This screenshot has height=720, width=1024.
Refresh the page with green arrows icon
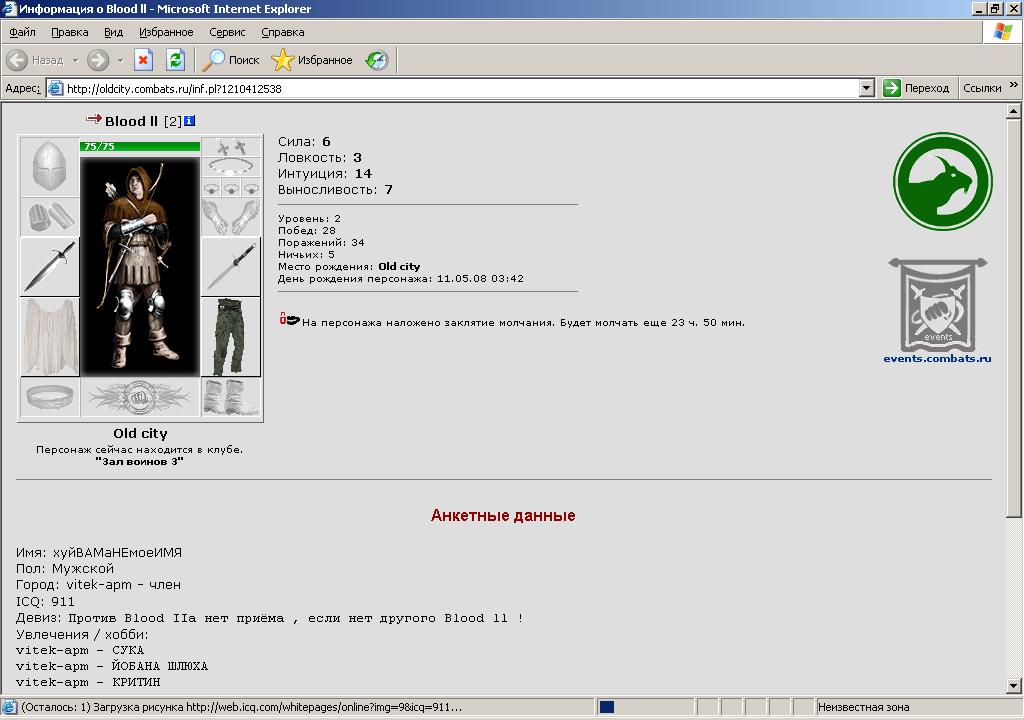(175, 60)
